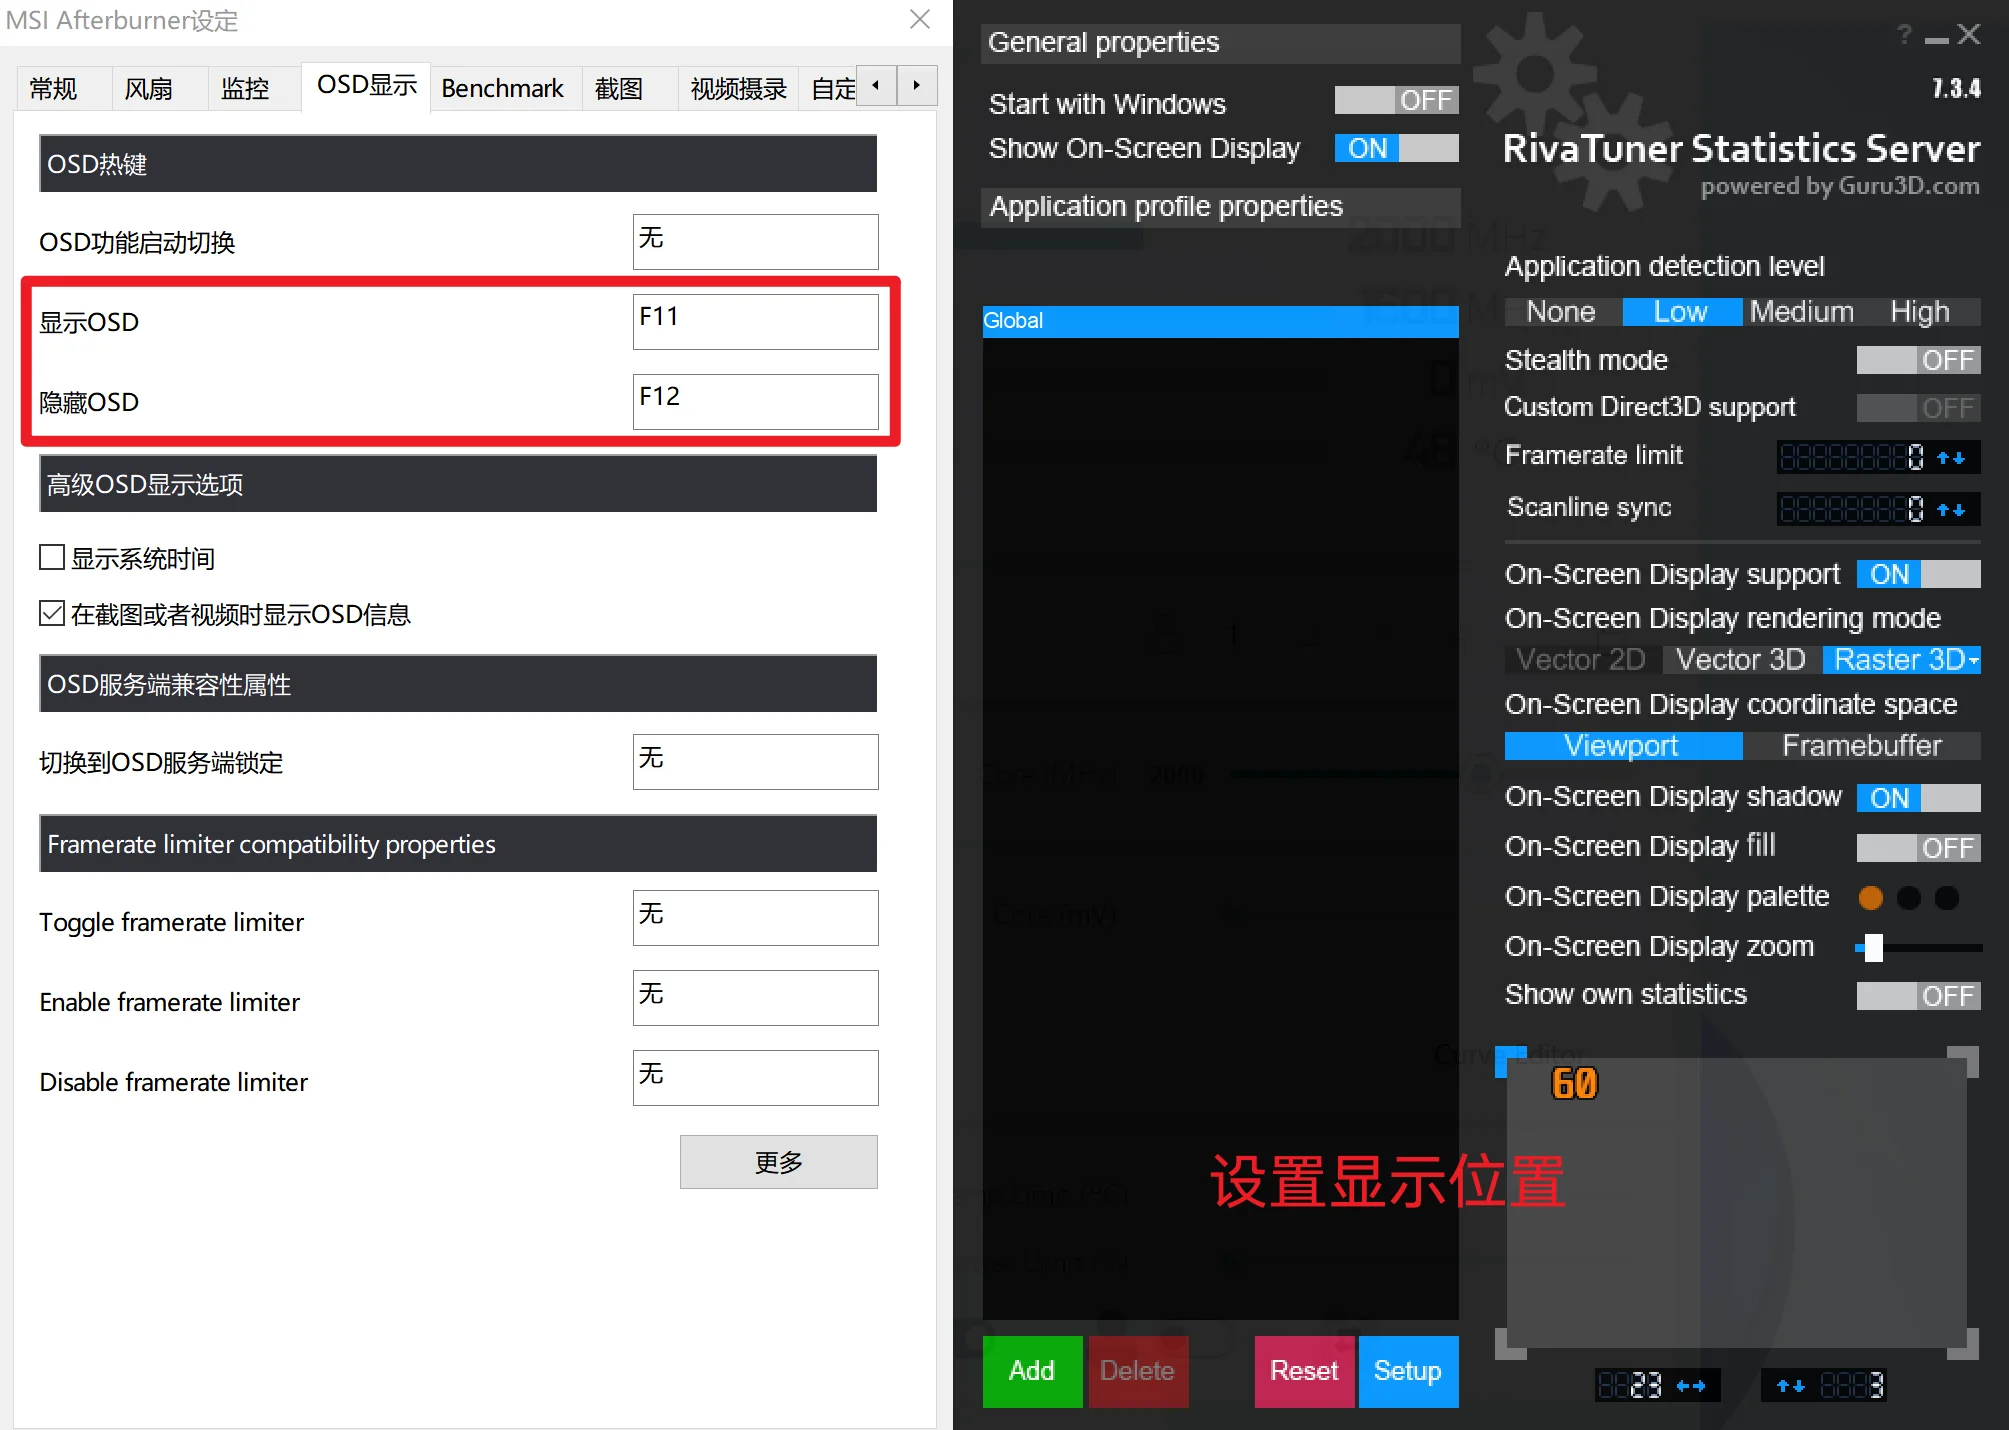The image size is (2009, 1430).
Task: Switch to the Benchmark tab
Action: point(502,88)
